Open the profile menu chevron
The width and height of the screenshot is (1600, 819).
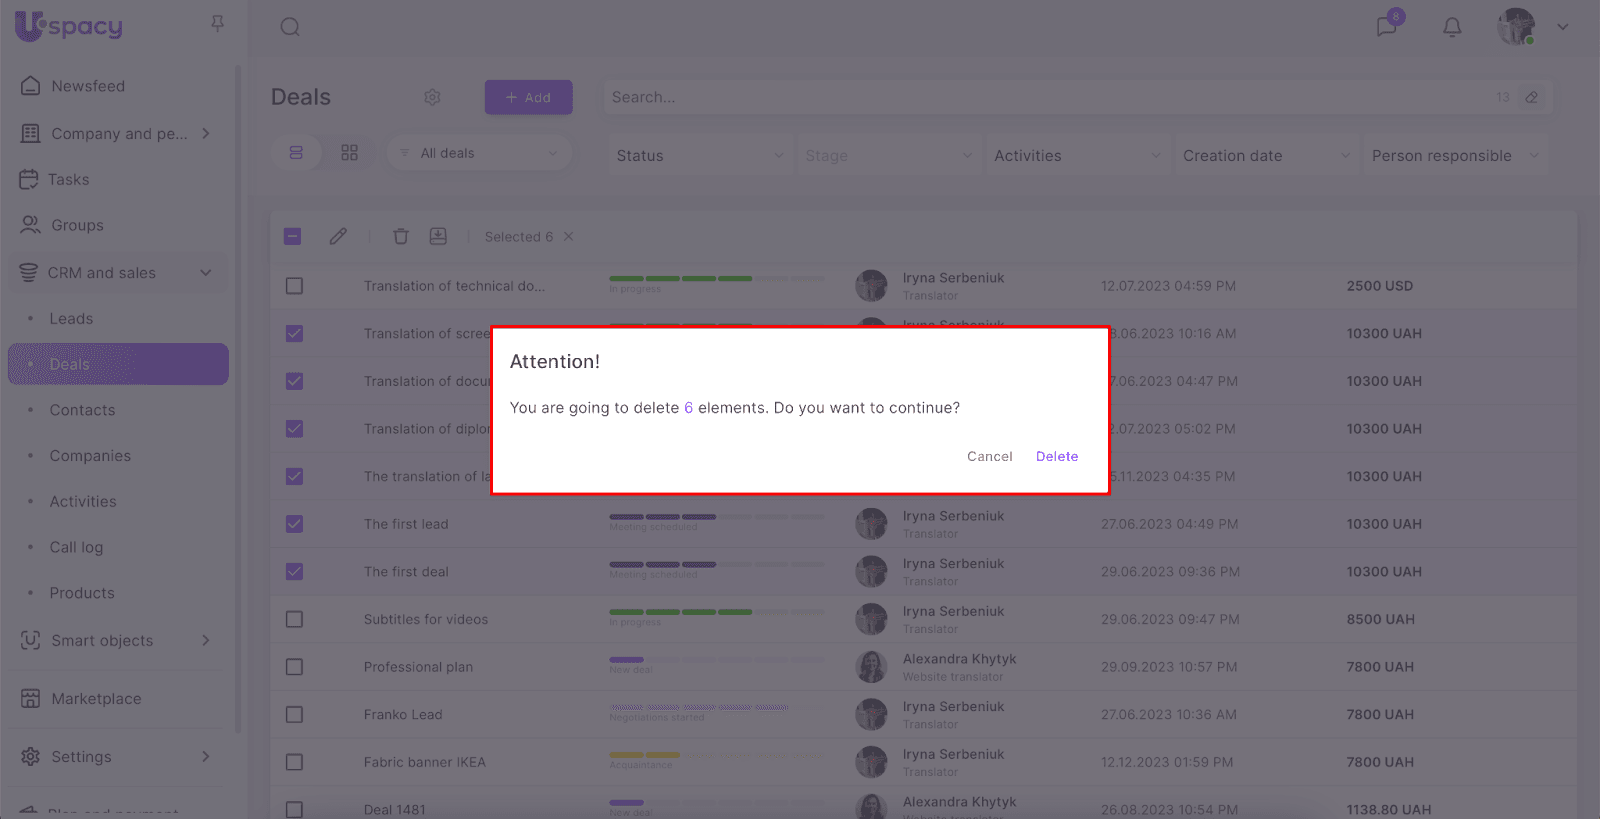coord(1562,27)
